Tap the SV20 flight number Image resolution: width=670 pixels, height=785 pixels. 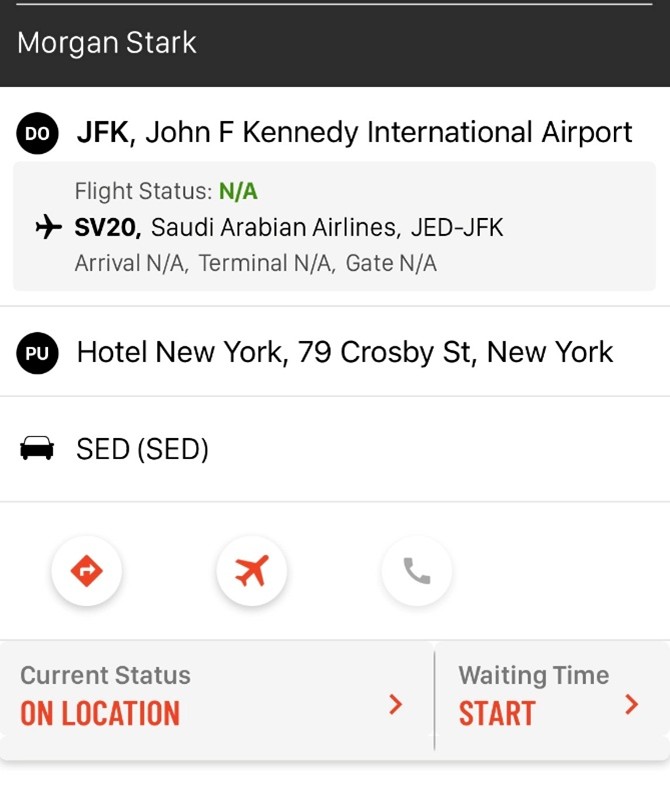coord(107,228)
